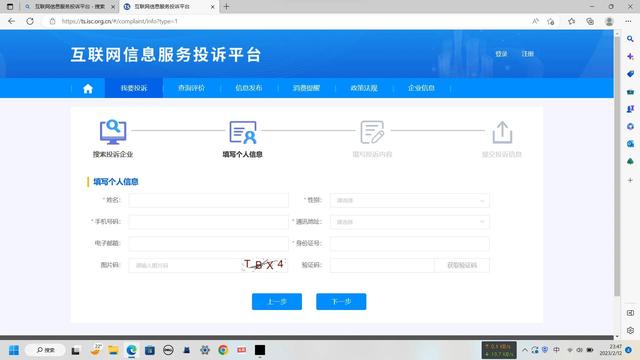
Task: Select the 我要投诉 navigation tab
Action: pyautogui.click(x=134, y=88)
